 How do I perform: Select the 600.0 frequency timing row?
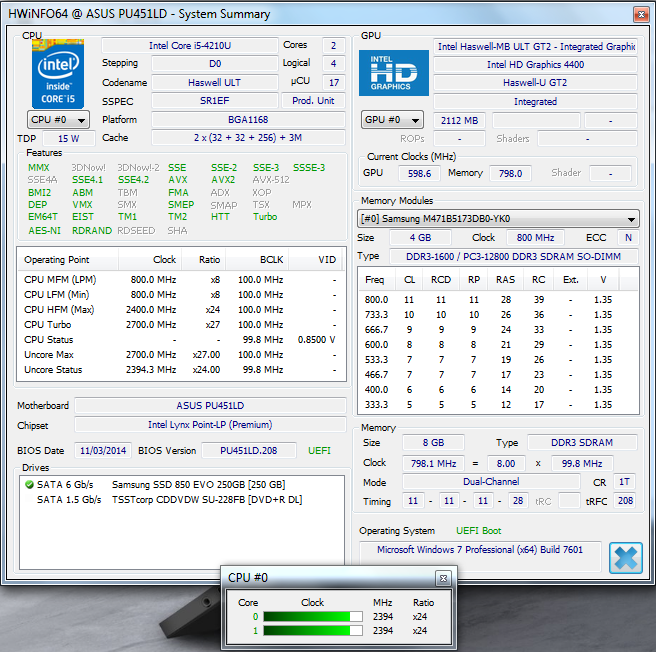coord(498,345)
